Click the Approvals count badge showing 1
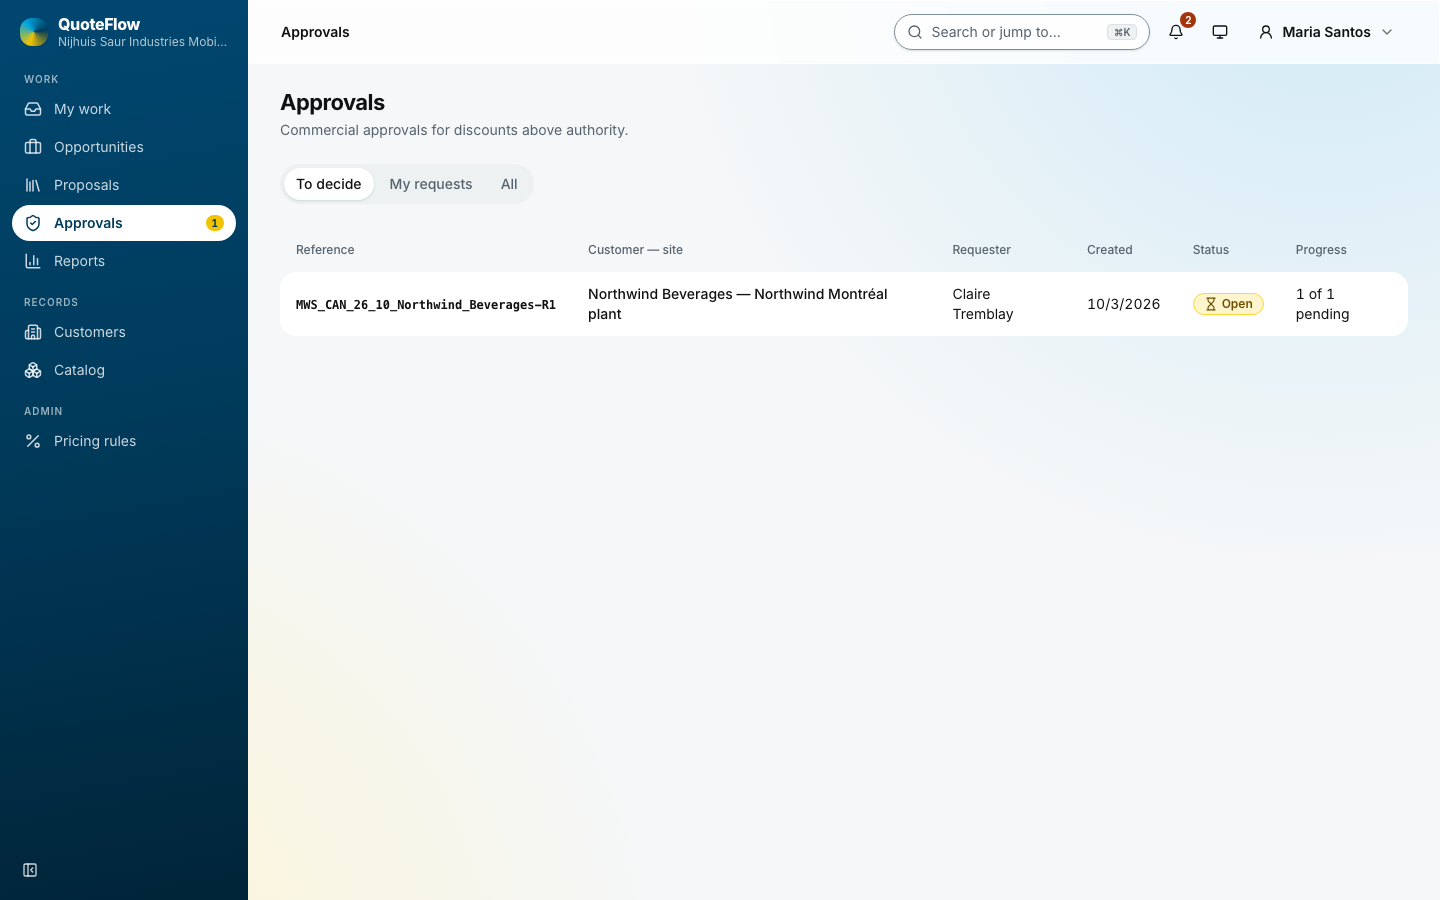The image size is (1440, 900). pos(214,223)
